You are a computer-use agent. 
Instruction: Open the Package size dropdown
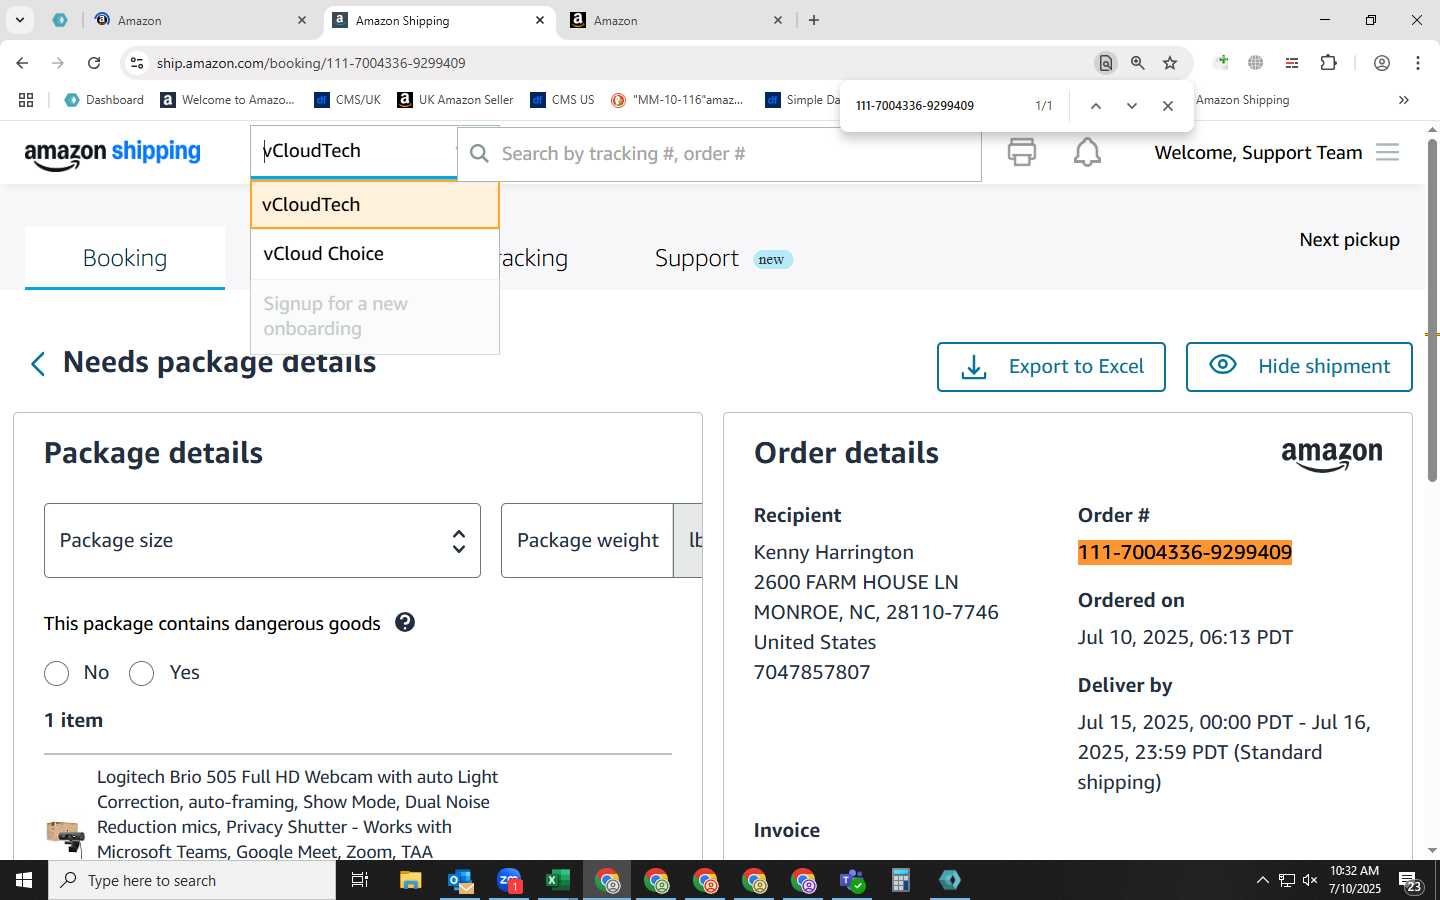[262, 540]
